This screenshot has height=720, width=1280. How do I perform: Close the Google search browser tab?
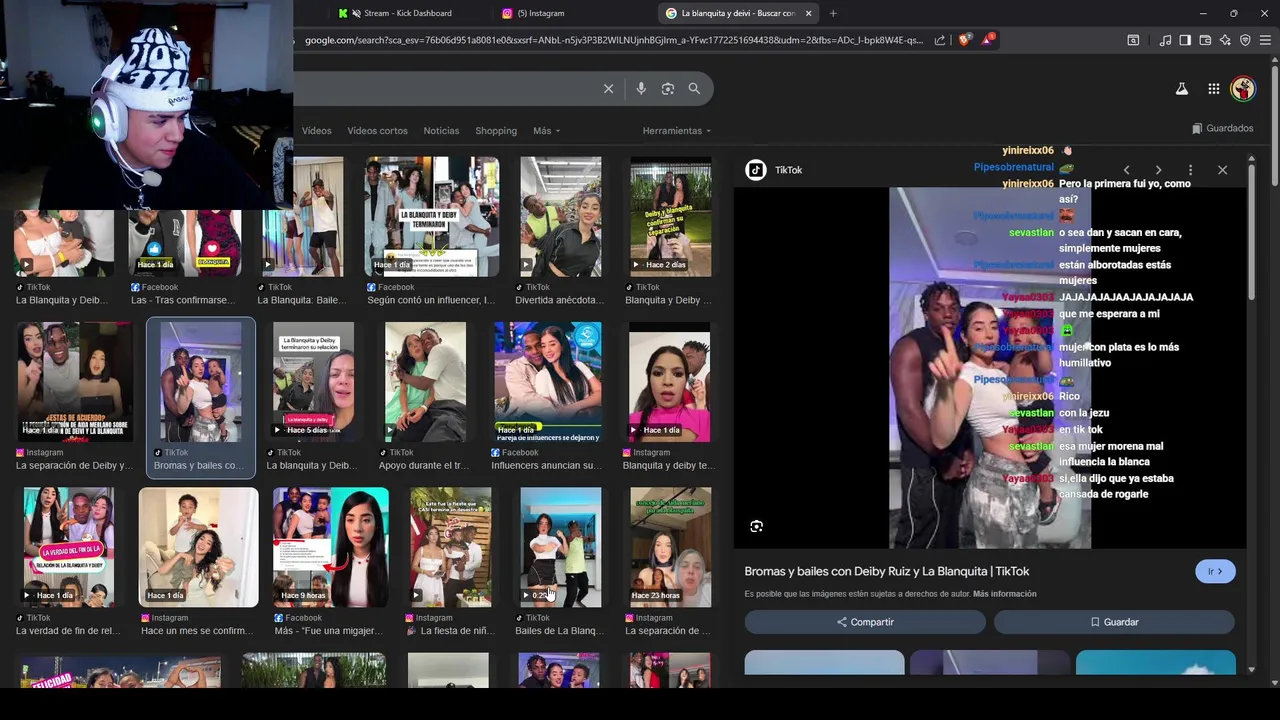click(x=808, y=13)
